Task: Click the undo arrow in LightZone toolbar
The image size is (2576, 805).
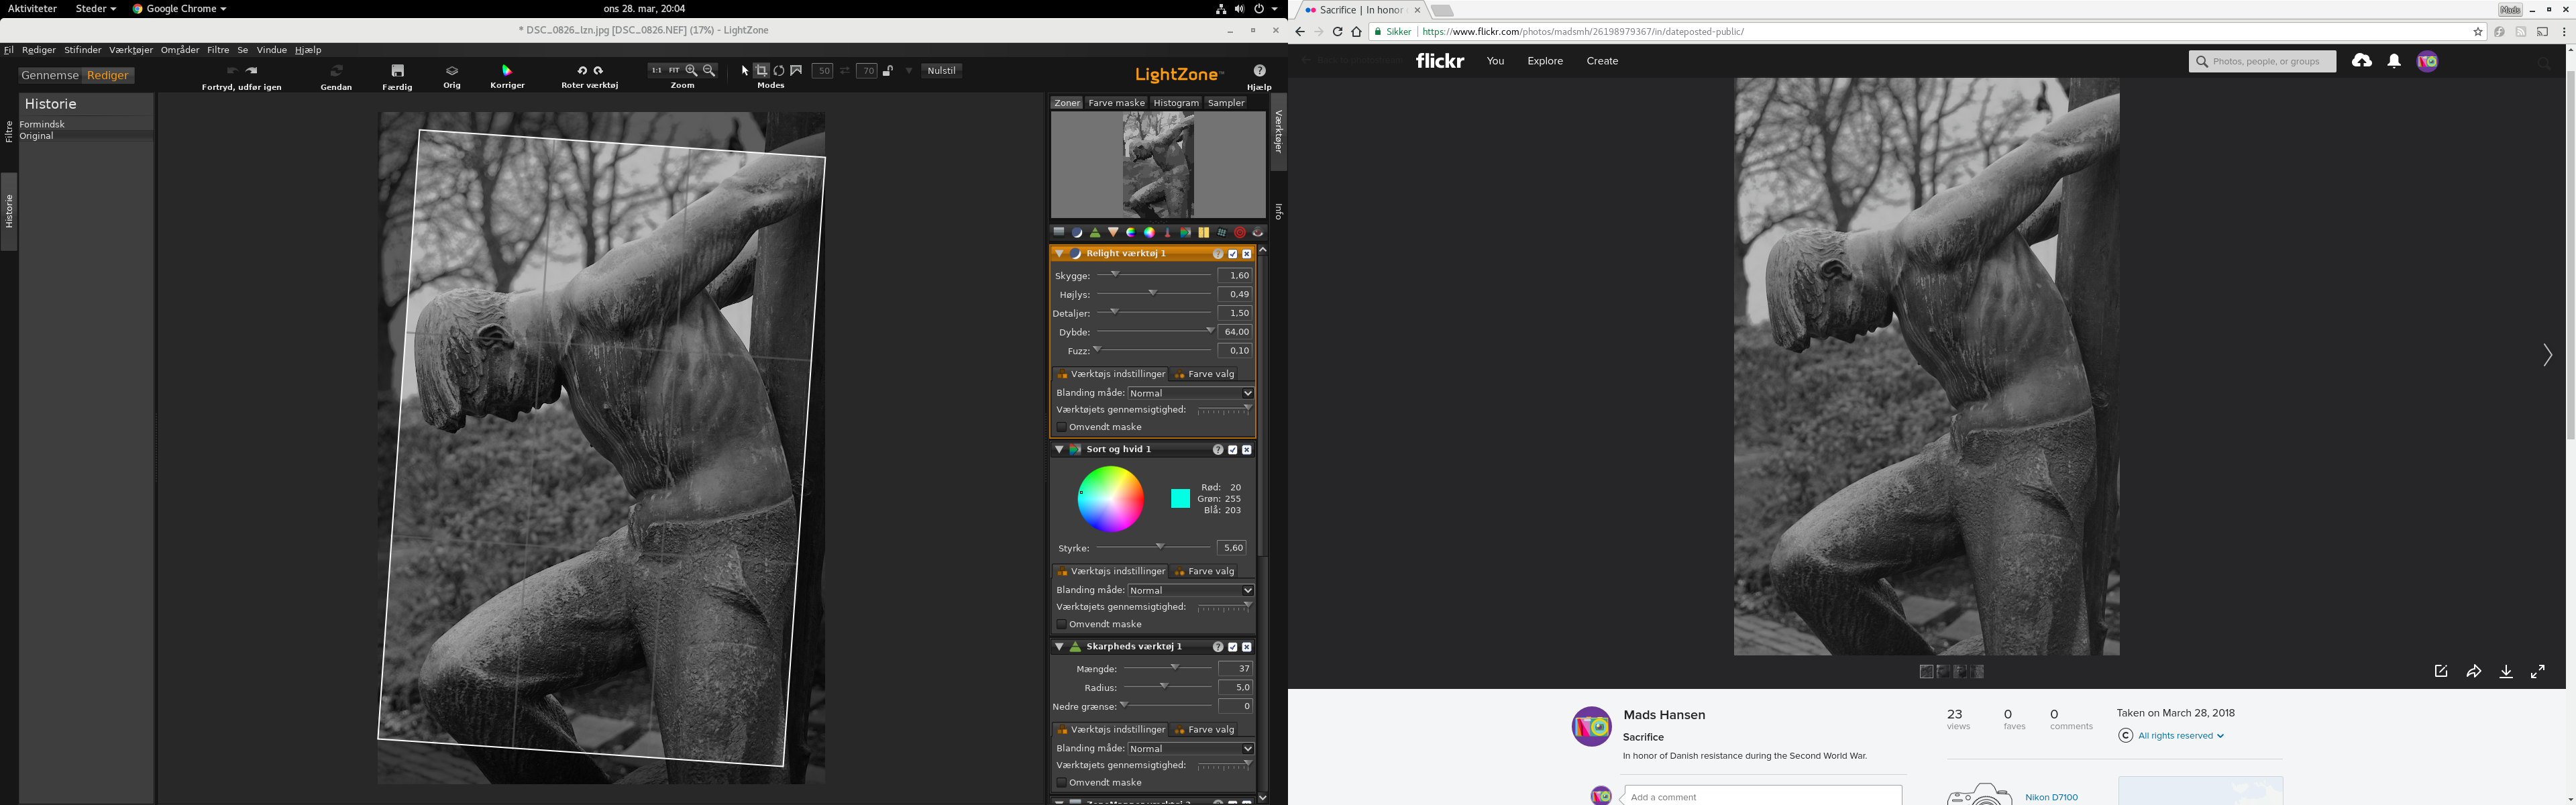Action: (232, 71)
